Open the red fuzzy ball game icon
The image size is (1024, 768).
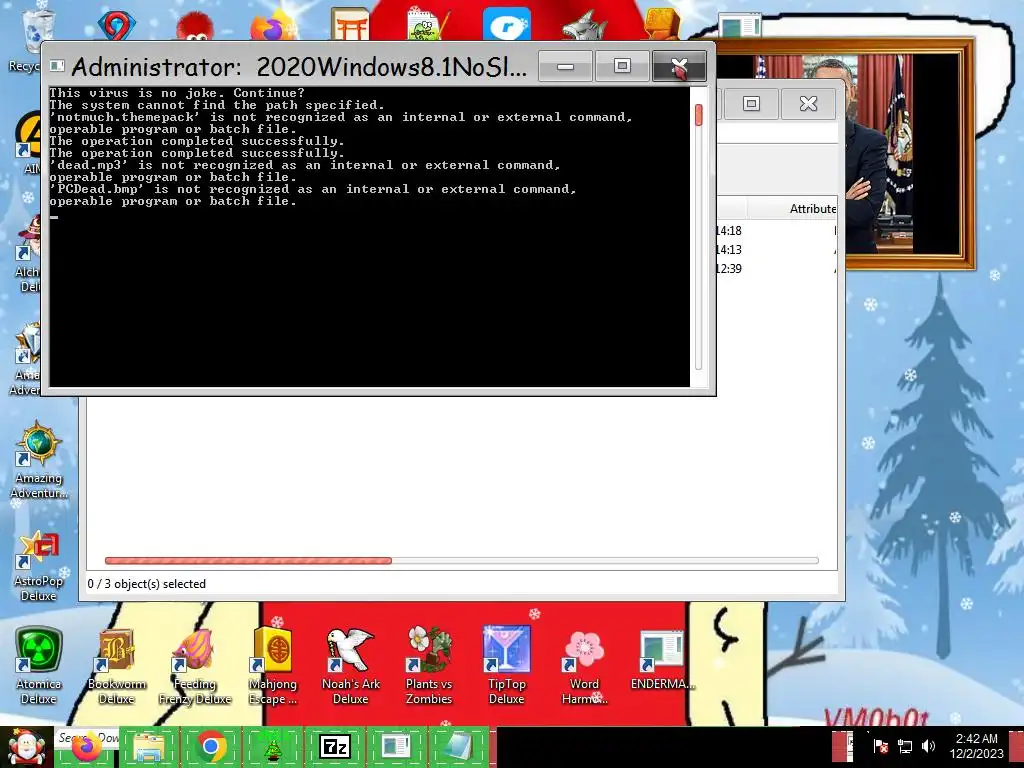[x=195, y=25]
